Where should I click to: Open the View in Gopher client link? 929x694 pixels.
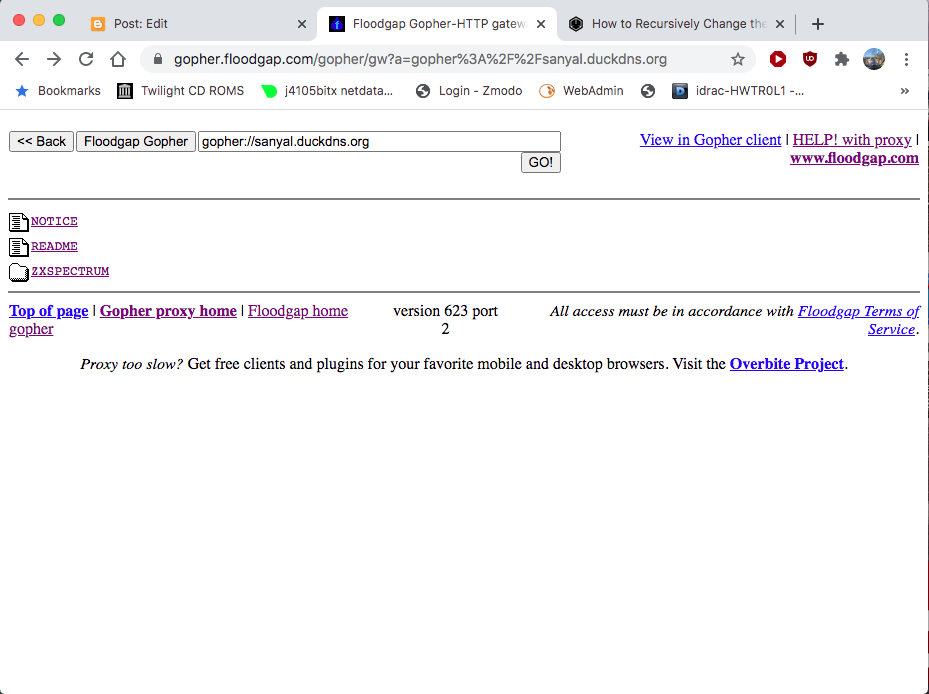pyautogui.click(x=710, y=140)
